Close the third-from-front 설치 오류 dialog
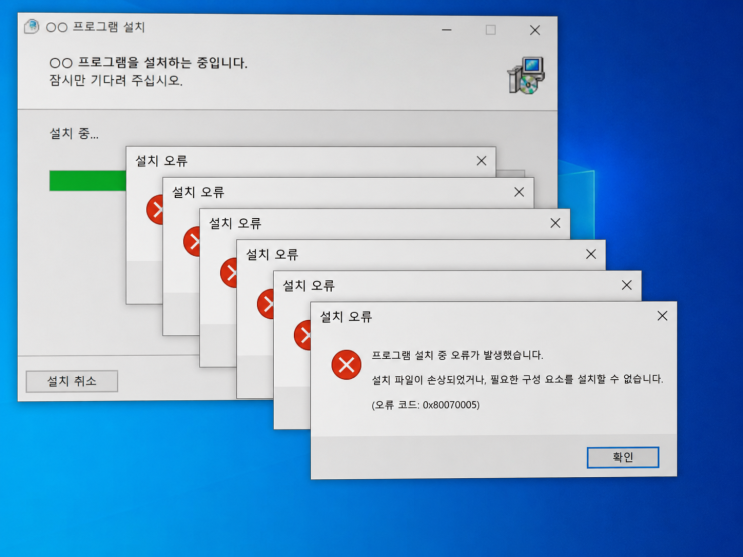Image resolution: width=743 pixels, height=557 pixels. click(x=590, y=254)
